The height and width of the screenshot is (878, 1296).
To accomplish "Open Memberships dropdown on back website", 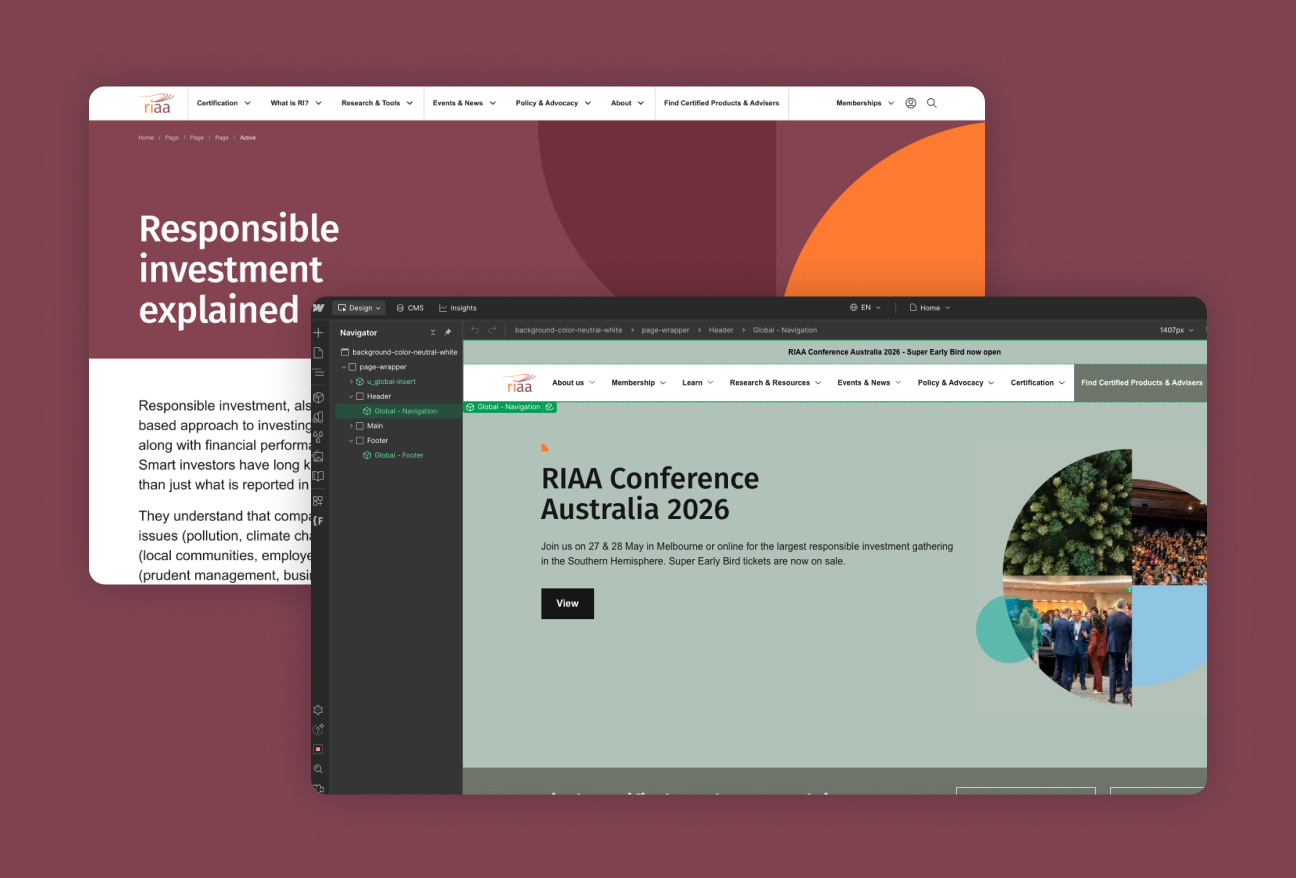I will [865, 103].
